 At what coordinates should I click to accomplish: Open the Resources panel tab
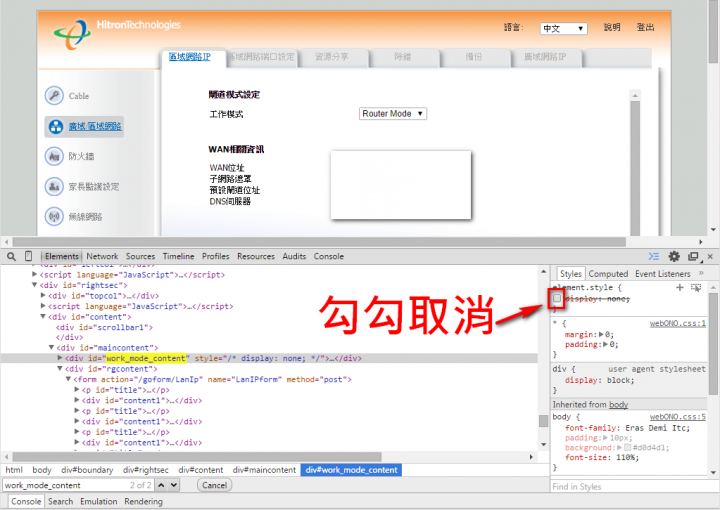(256, 256)
